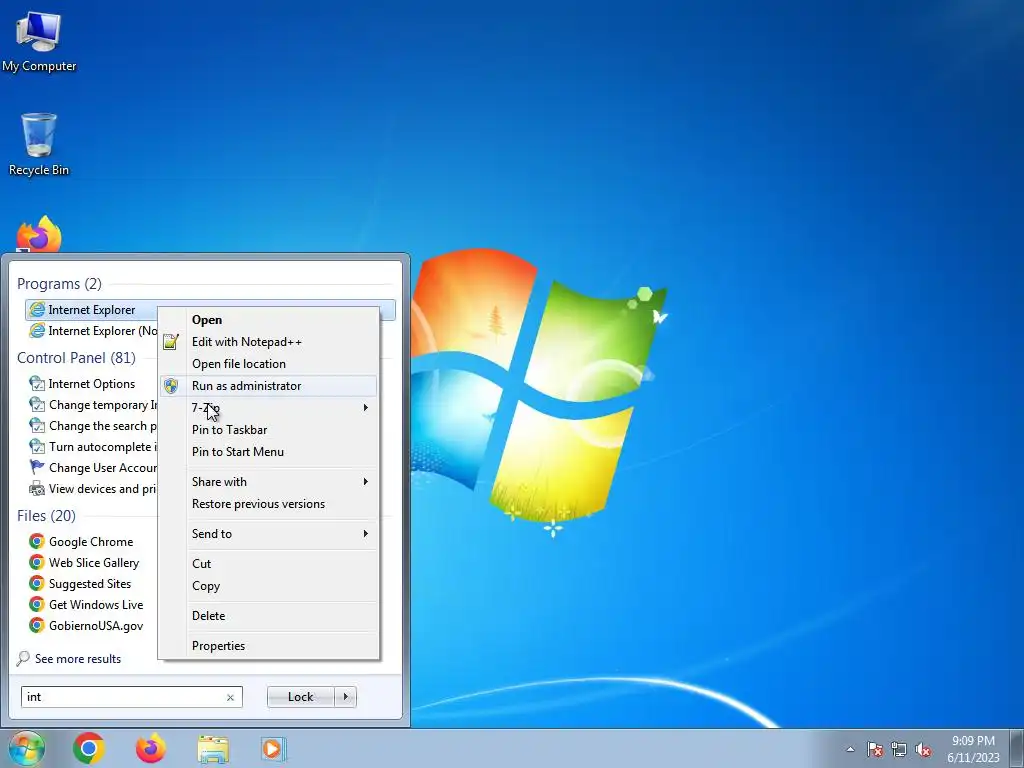The width and height of the screenshot is (1024, 768).
Task: Expand the Send to submenu
Action: pyautogui.click(x=268, y=534)
